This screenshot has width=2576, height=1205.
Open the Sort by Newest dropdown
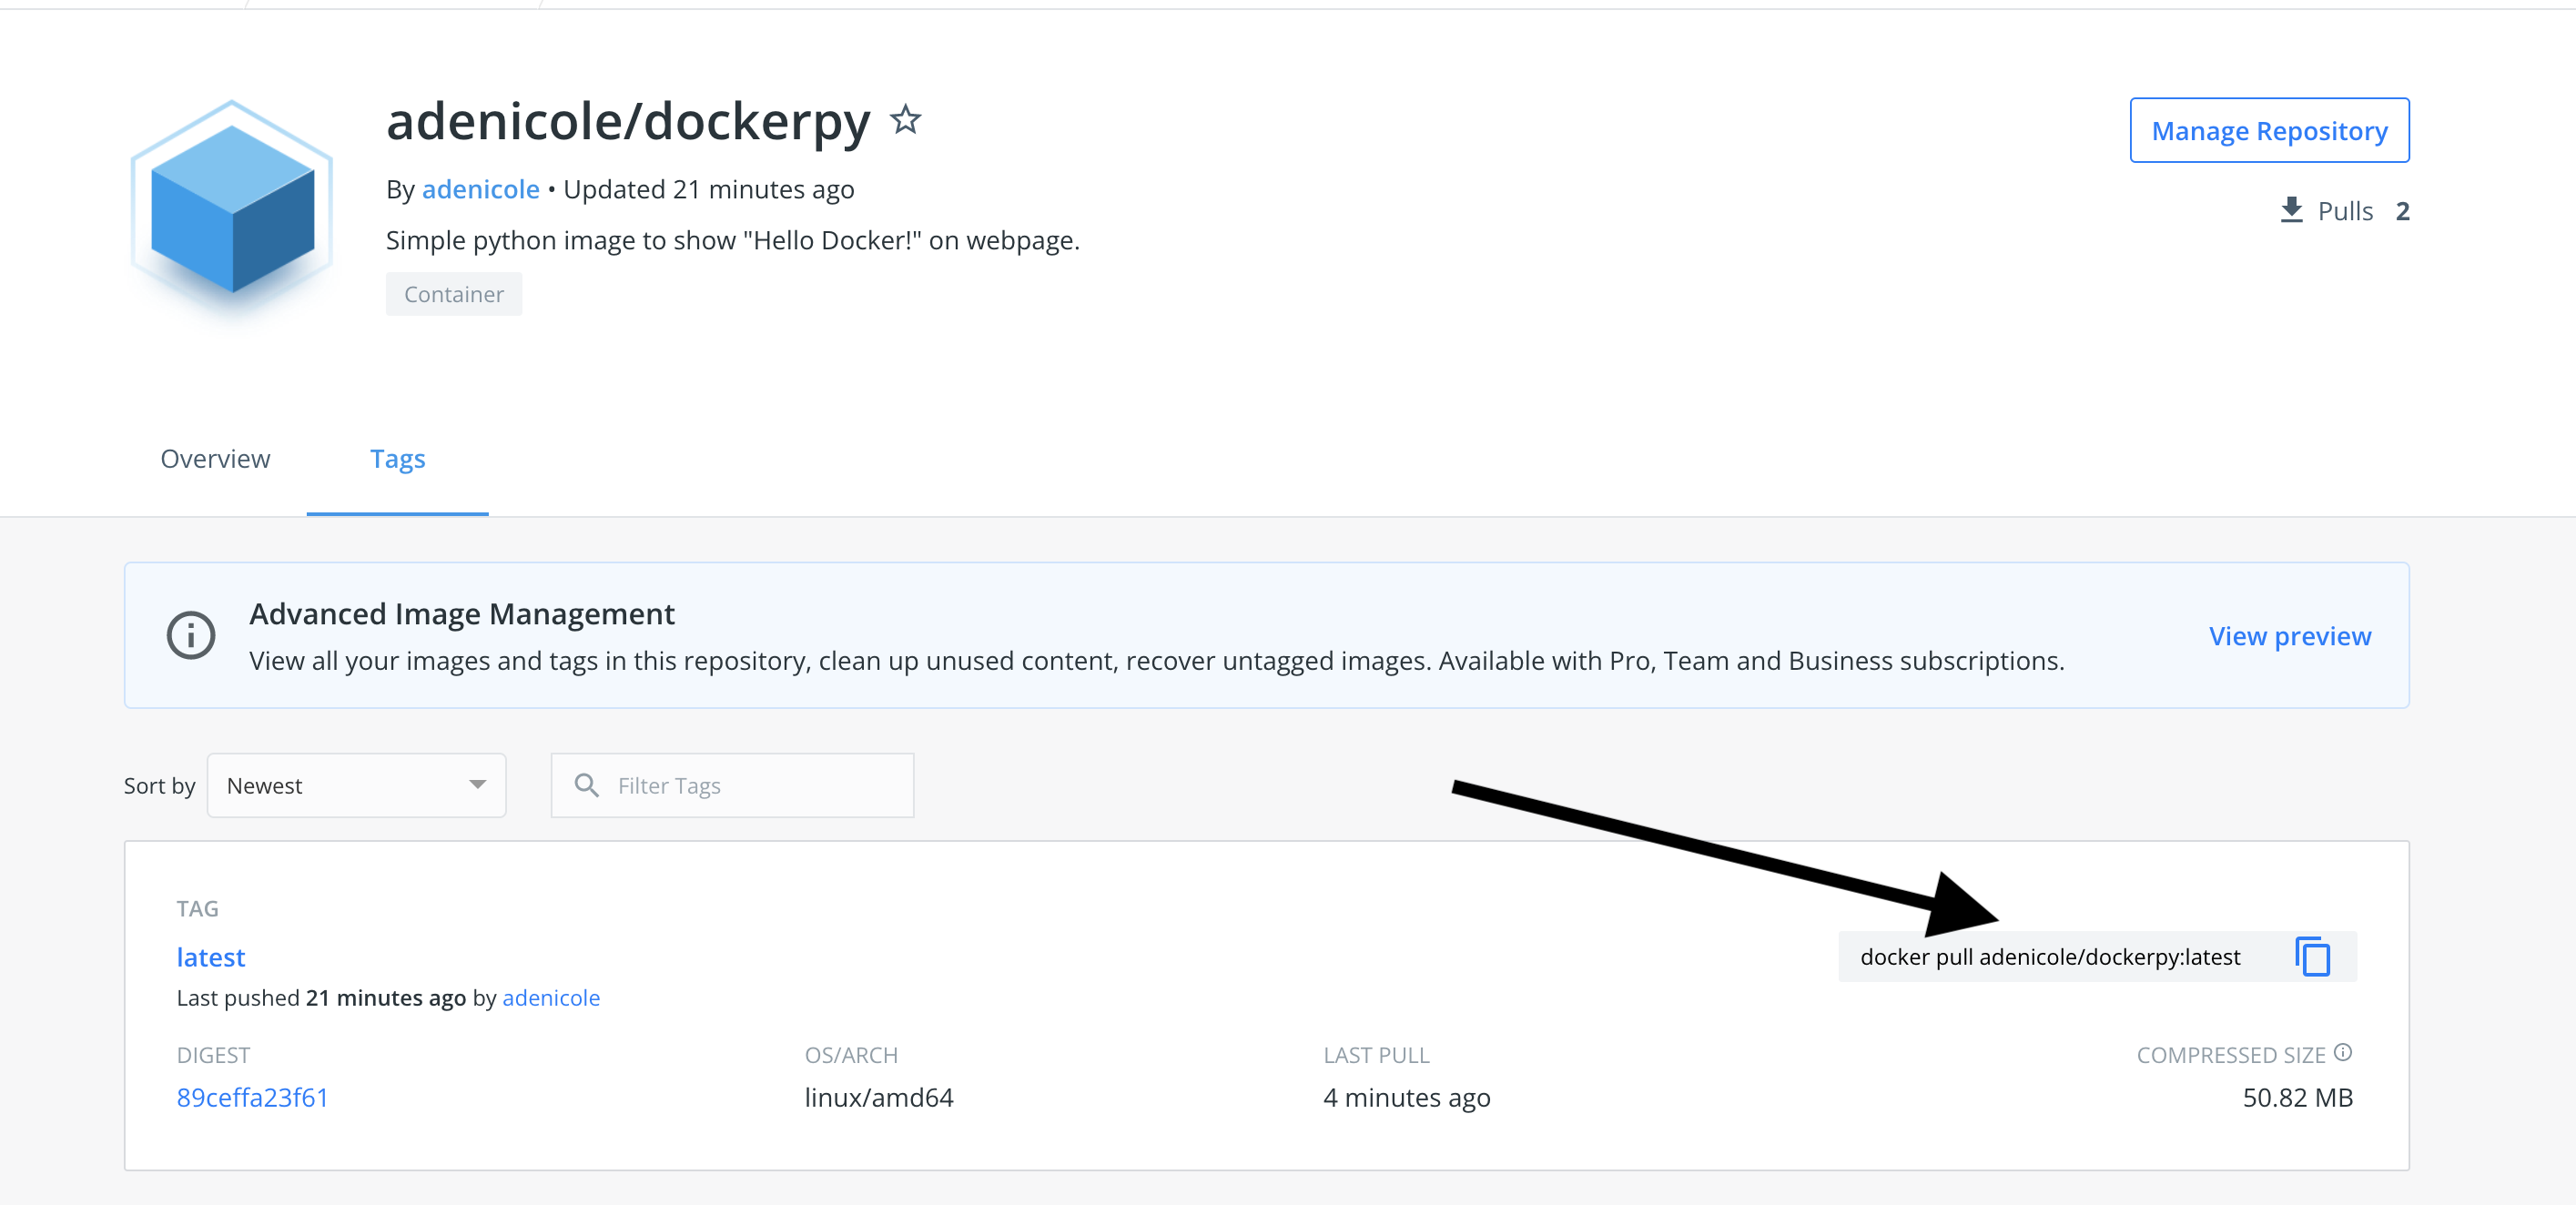(x=356, y=785)
